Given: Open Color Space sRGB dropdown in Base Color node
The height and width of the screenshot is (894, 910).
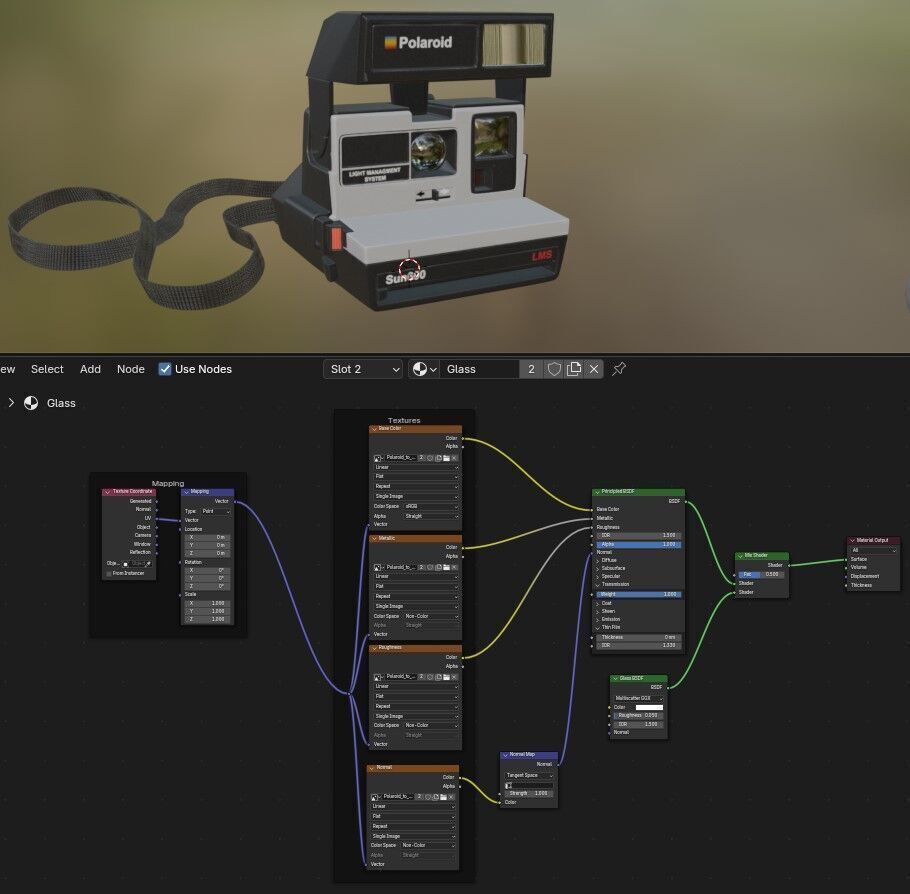Looking at the screenshot, I should pos(431,506).
